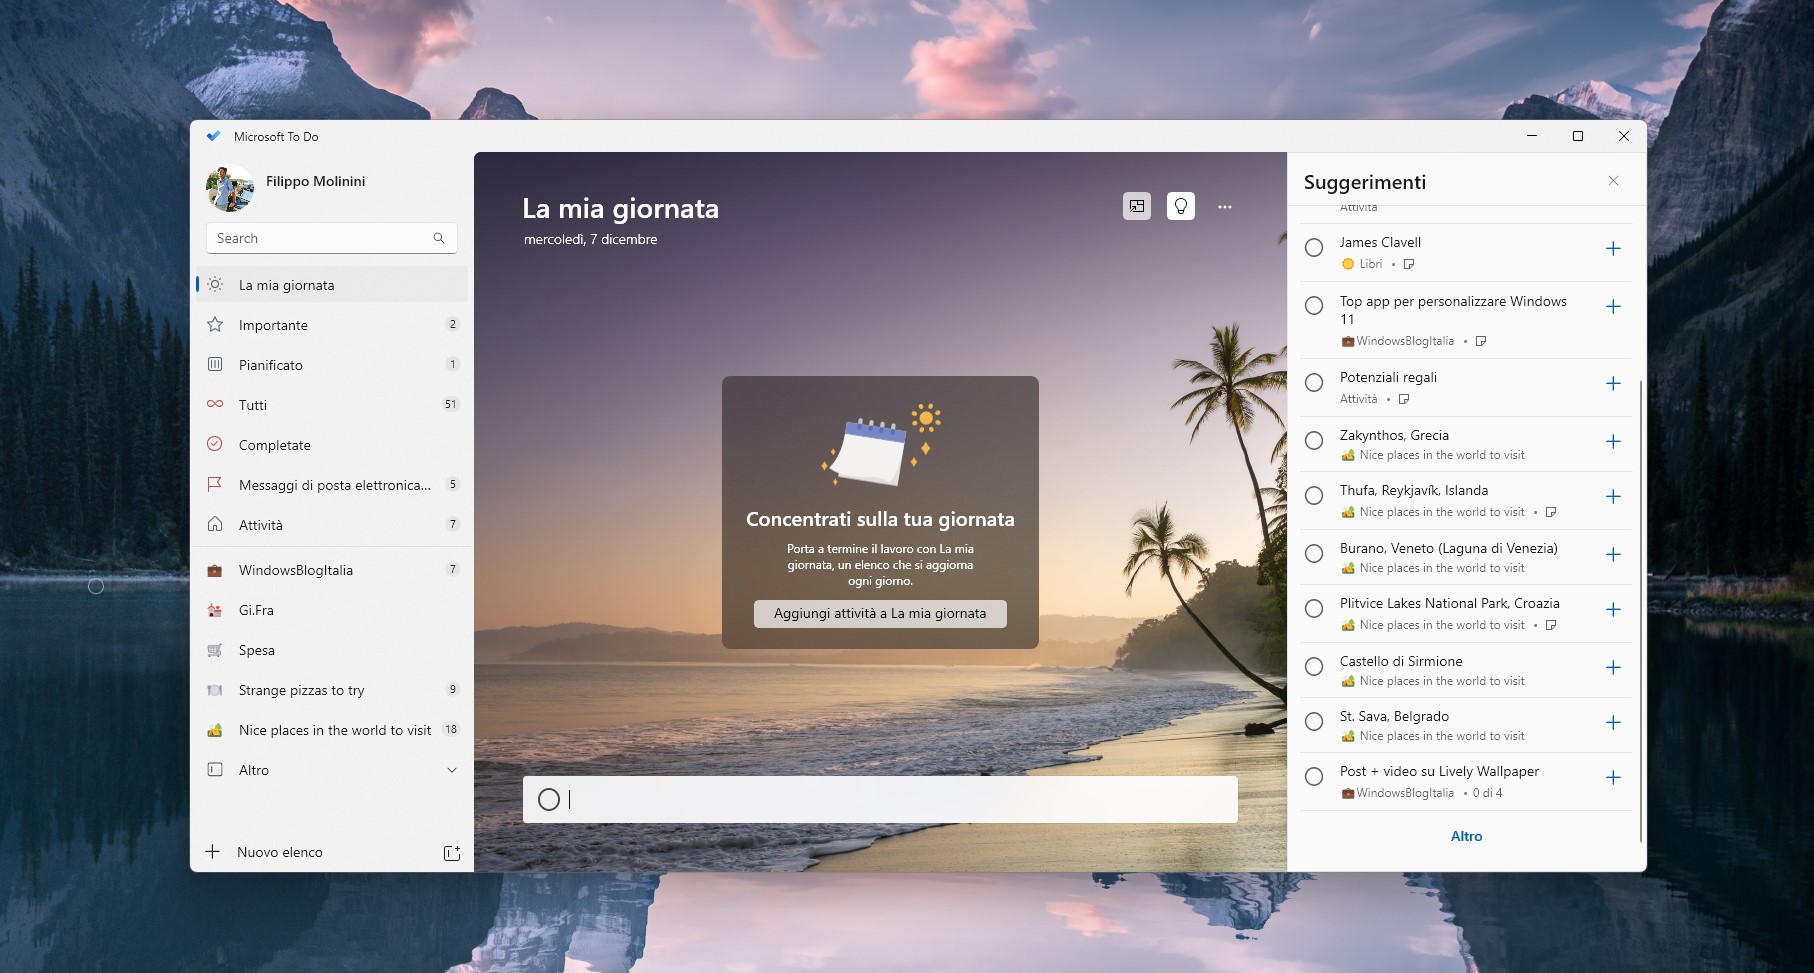Click the plus icon for Nuovo elenco

(x=212, y=852)
